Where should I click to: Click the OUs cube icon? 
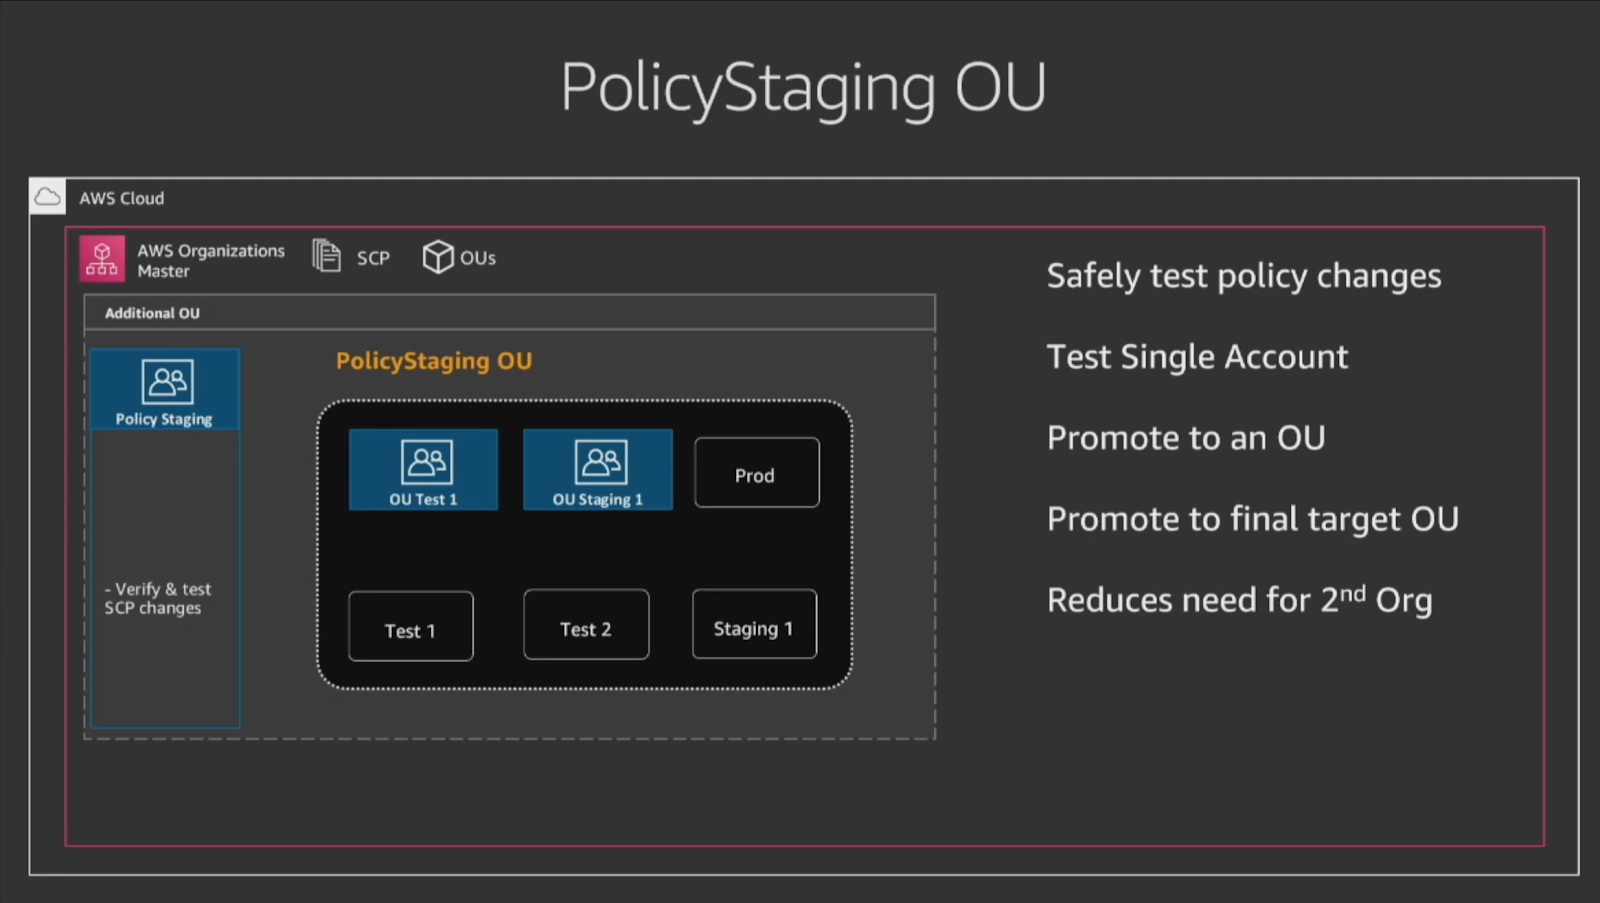coord(437,257)
